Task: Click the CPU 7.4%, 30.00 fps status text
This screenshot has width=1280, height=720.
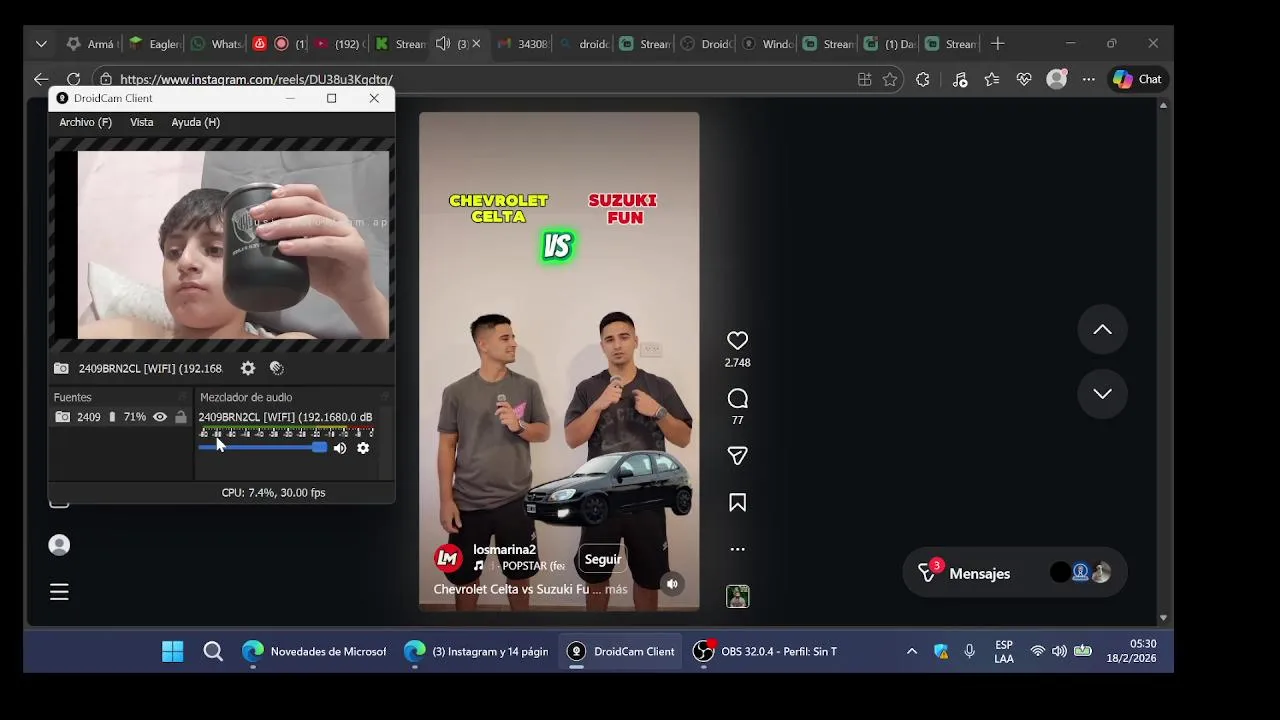Action: tap(273, 492)
